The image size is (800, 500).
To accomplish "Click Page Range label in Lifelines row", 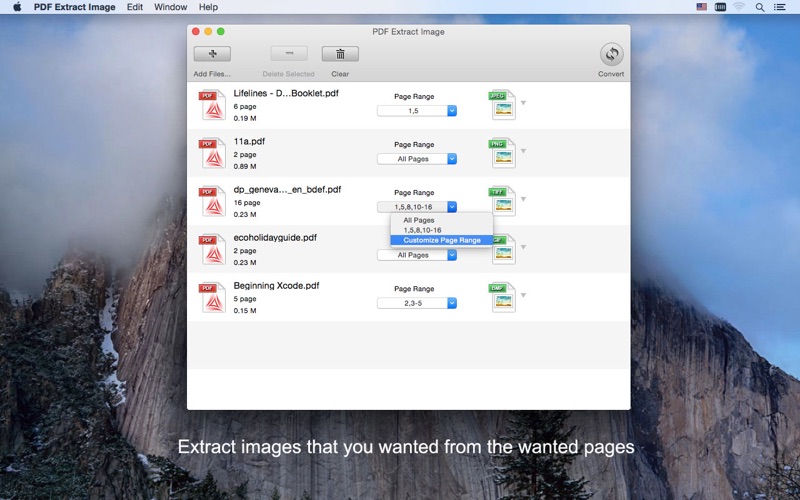I will [414, 96].
